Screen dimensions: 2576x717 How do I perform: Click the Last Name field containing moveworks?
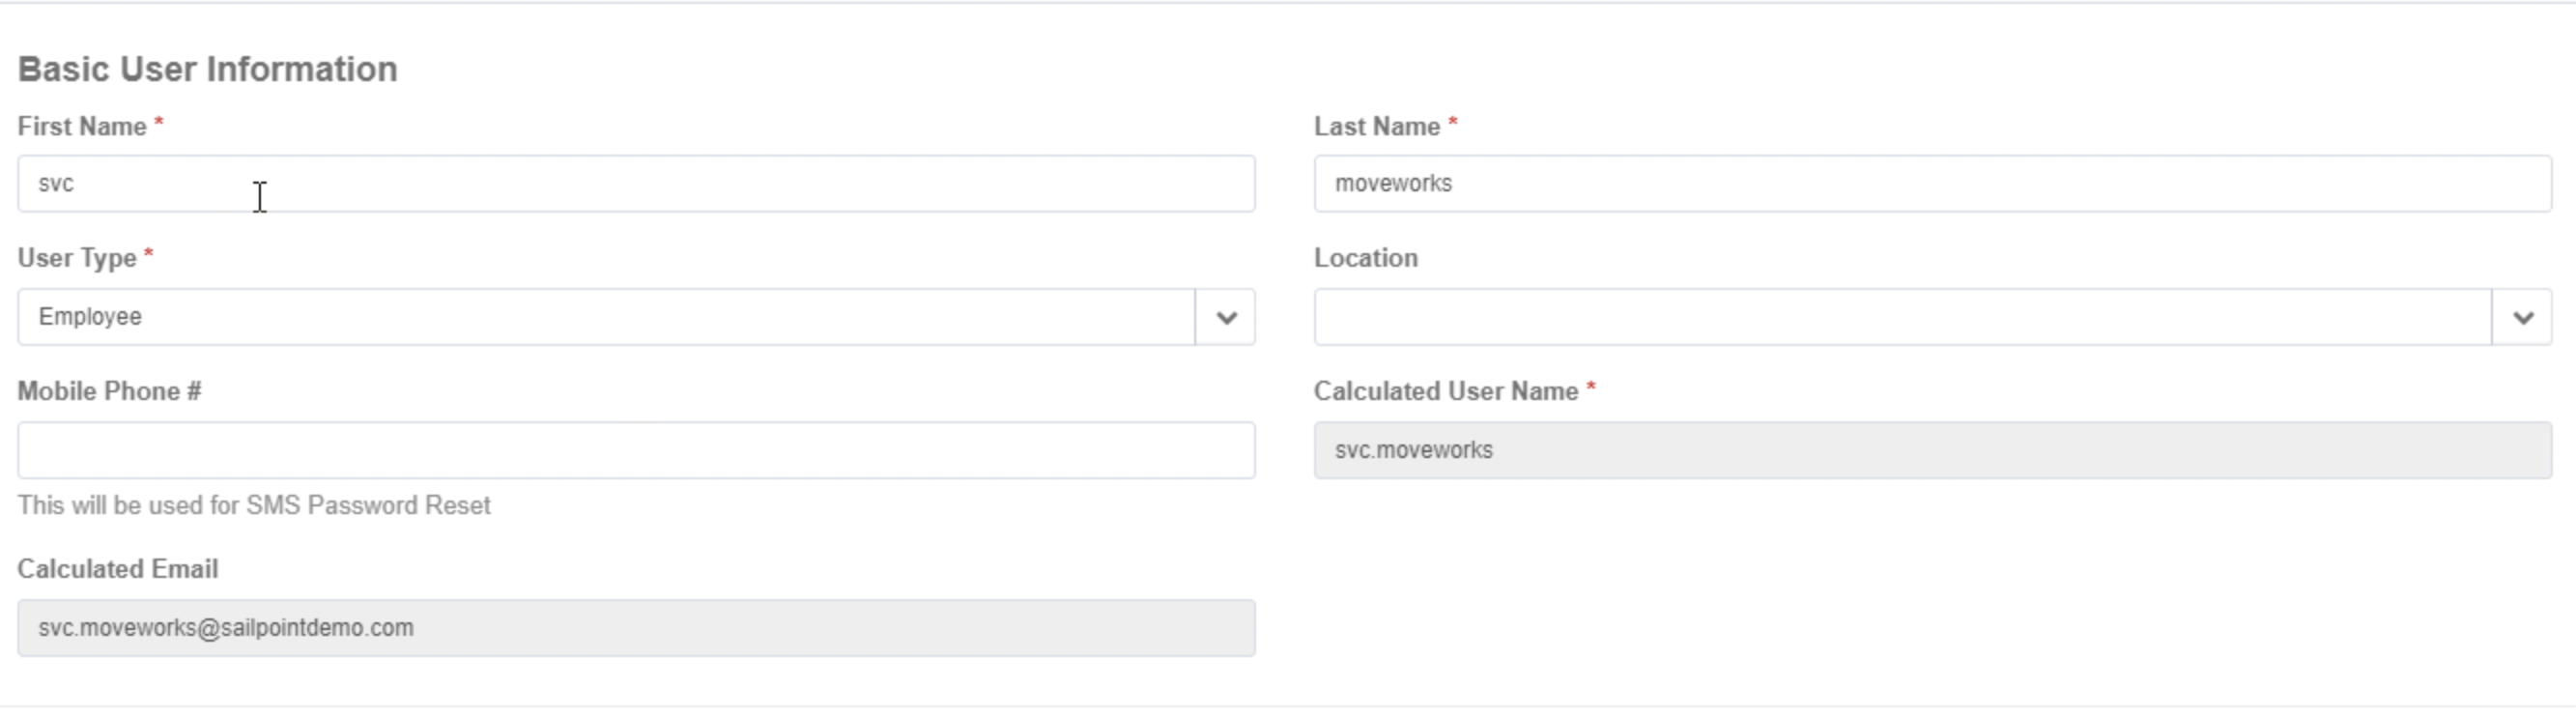[1932, 183]
